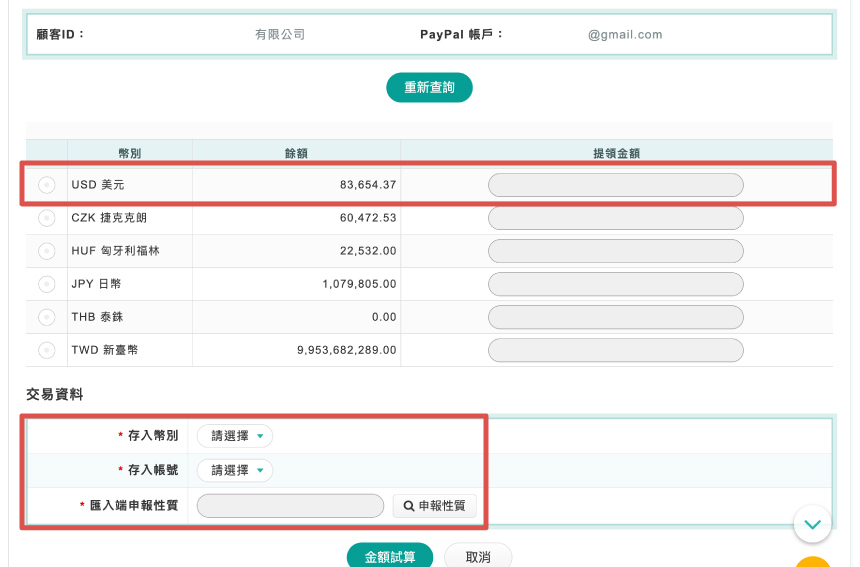Focus the CZK withdrawal amount field
The width and height of the screenshot is (860, 567).
pos(615,218)
